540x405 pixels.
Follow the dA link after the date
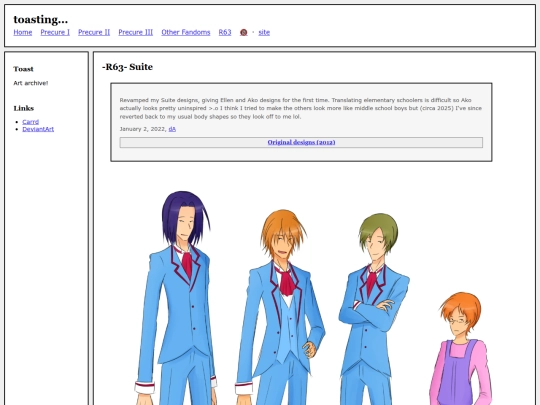coord(172,129)
